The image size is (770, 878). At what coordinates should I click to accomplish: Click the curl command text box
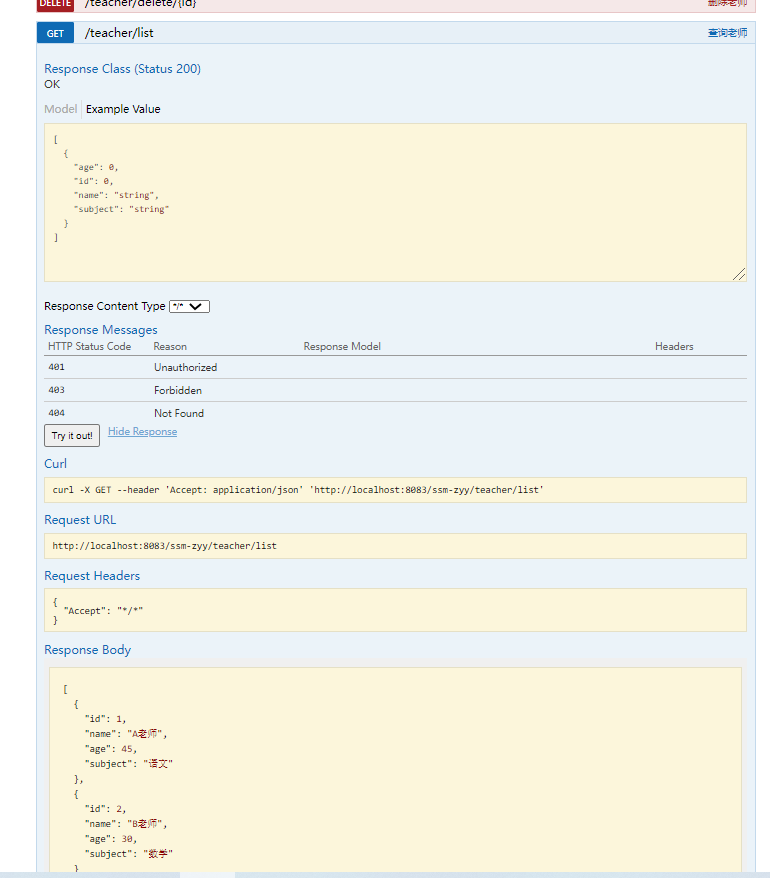395,490
